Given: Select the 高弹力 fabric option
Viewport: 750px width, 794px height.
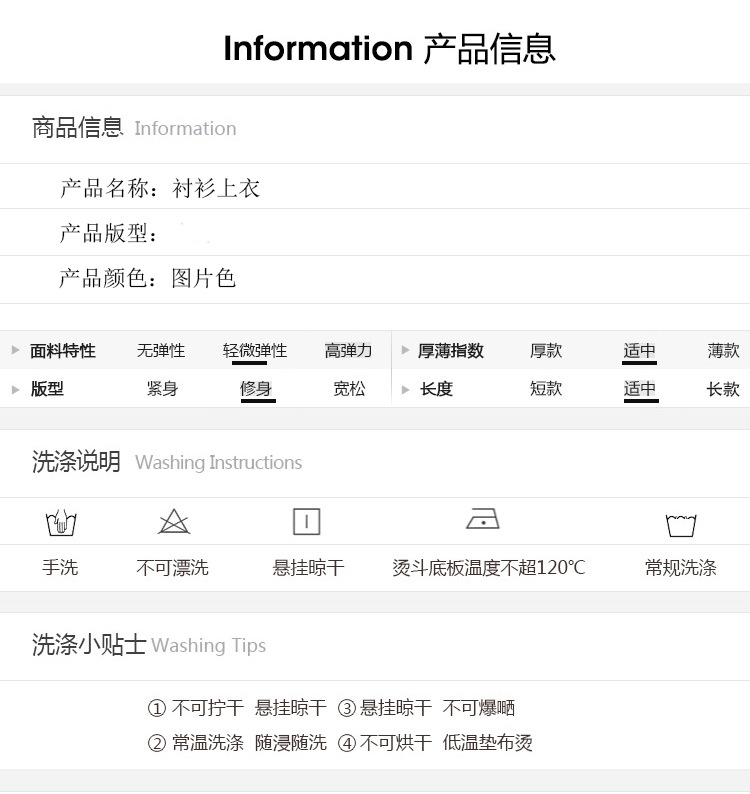Looking at the screenshot, I should [348, 350].
